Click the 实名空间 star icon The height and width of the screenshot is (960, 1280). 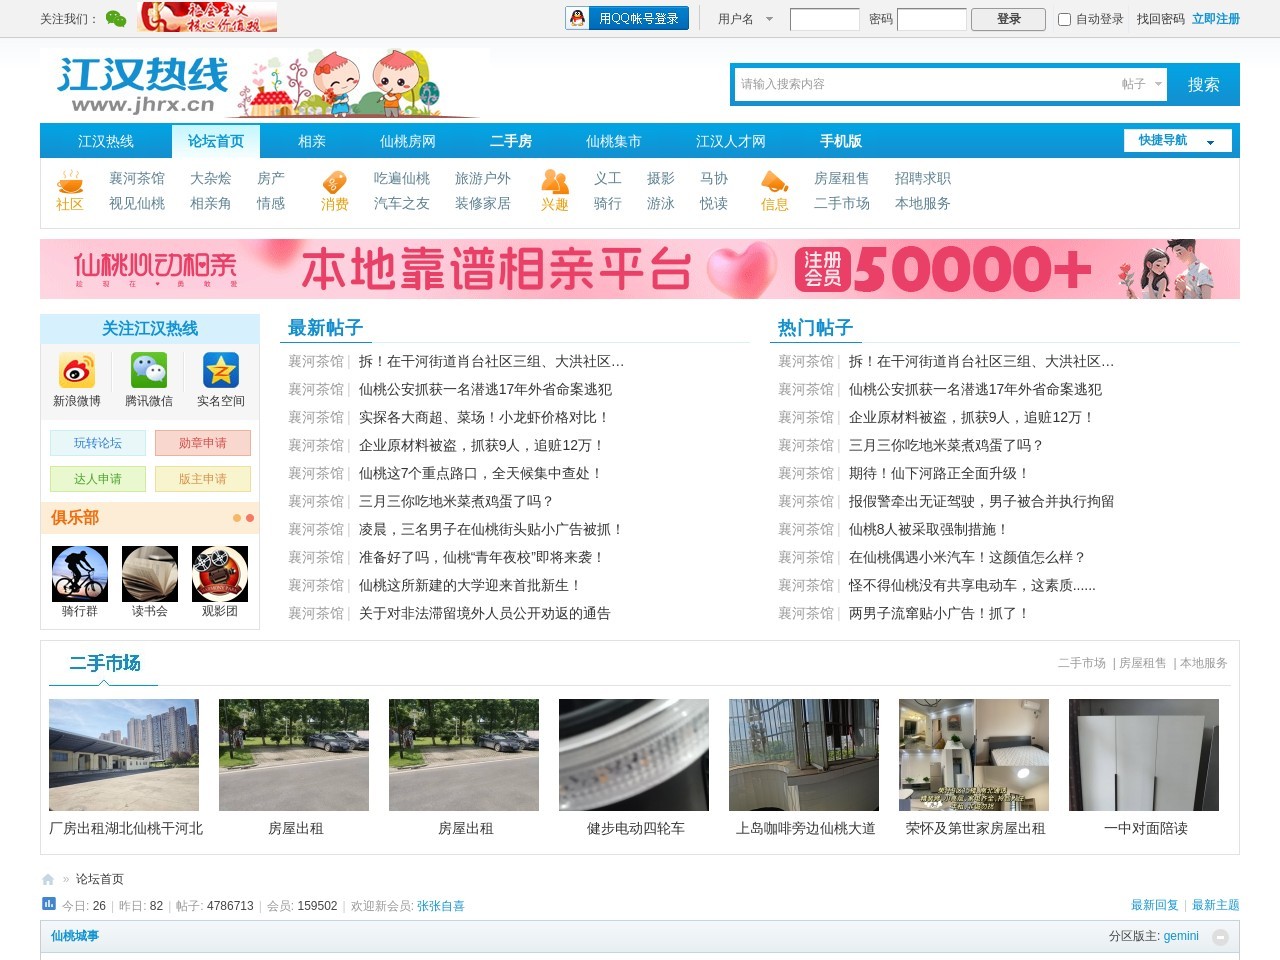coord(219,371)
